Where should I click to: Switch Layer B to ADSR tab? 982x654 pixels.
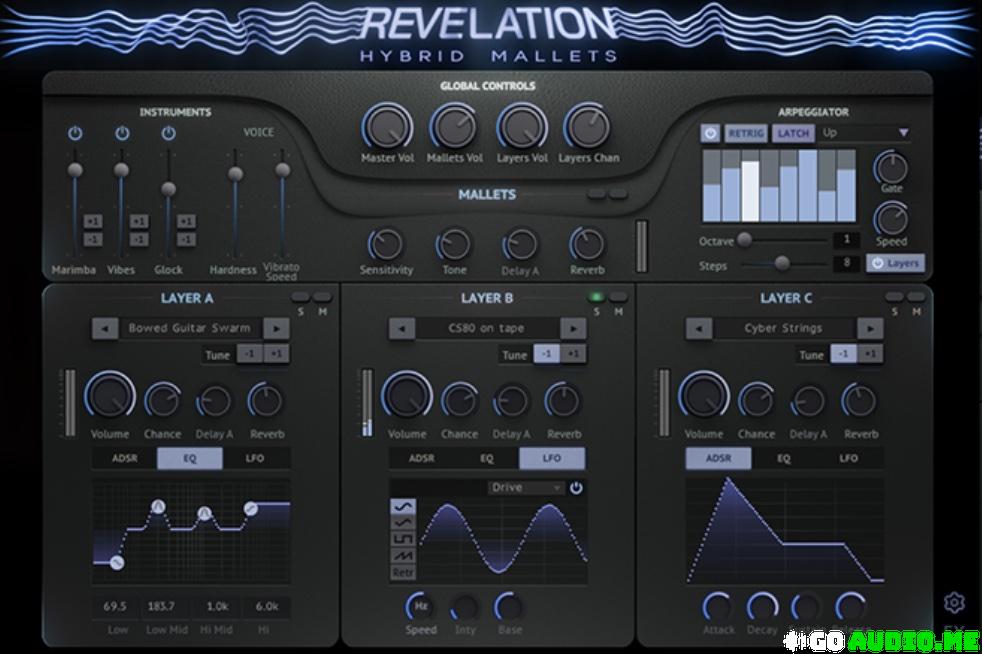coord(421,459)
